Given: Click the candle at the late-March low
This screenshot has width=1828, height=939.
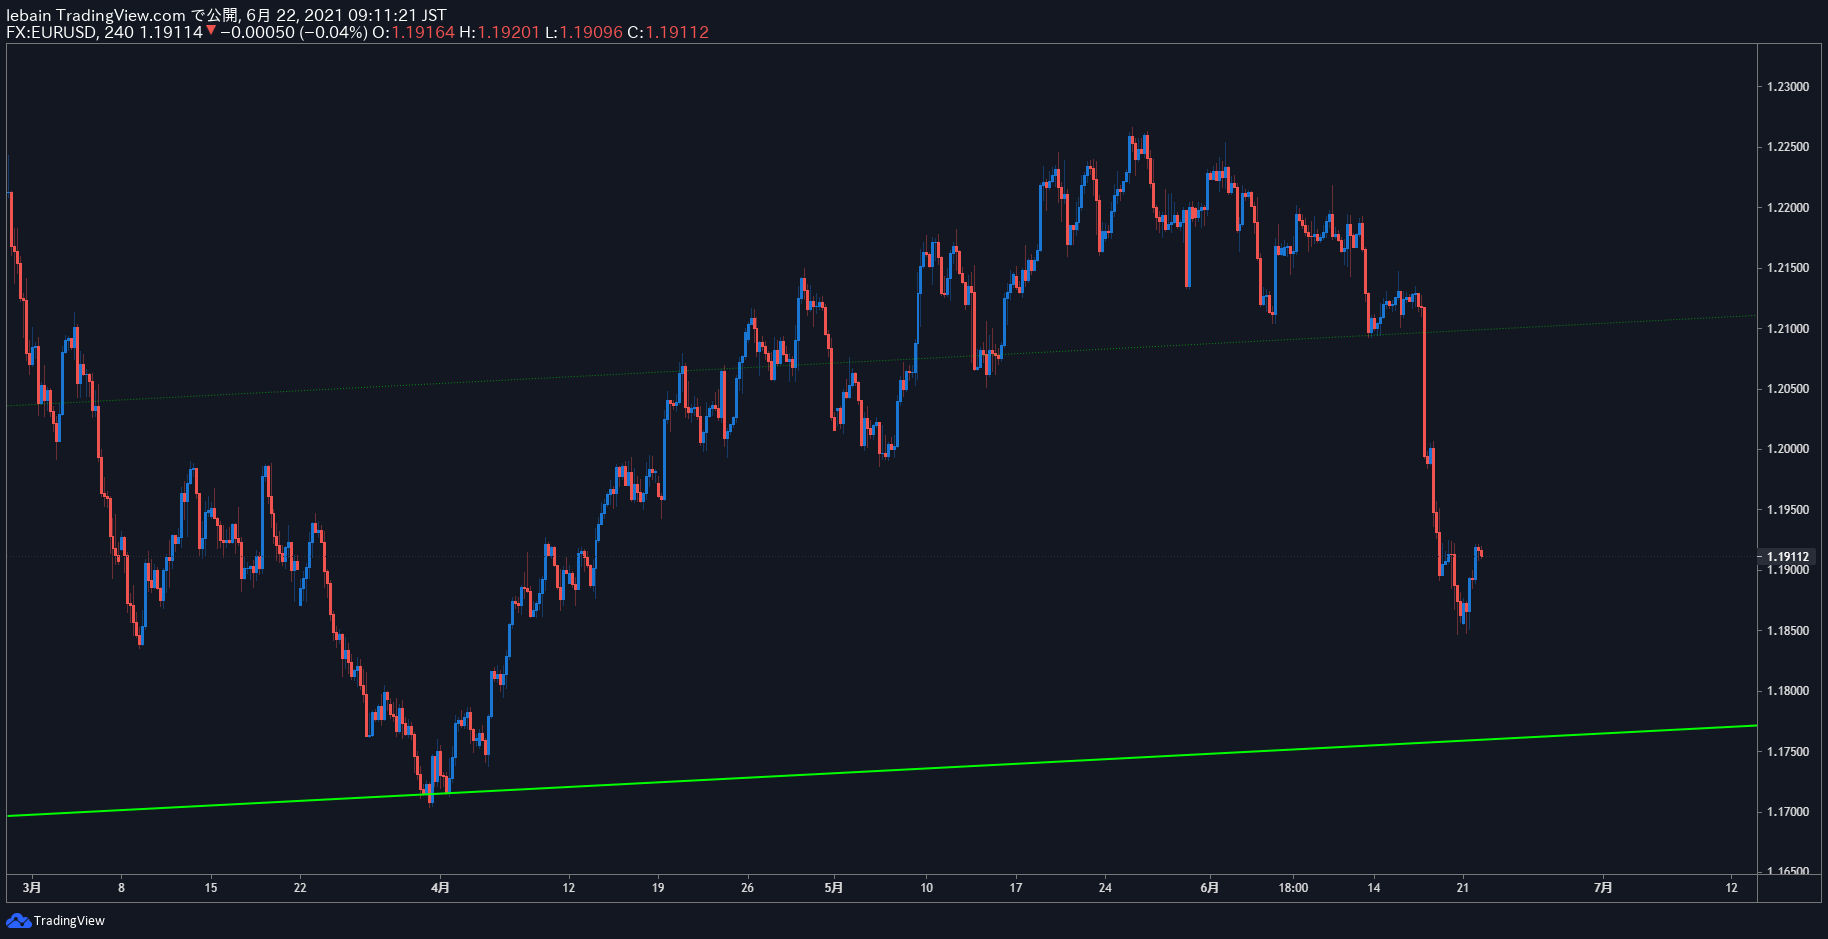Looking at the screenshot, I should (x=431, y=793).
